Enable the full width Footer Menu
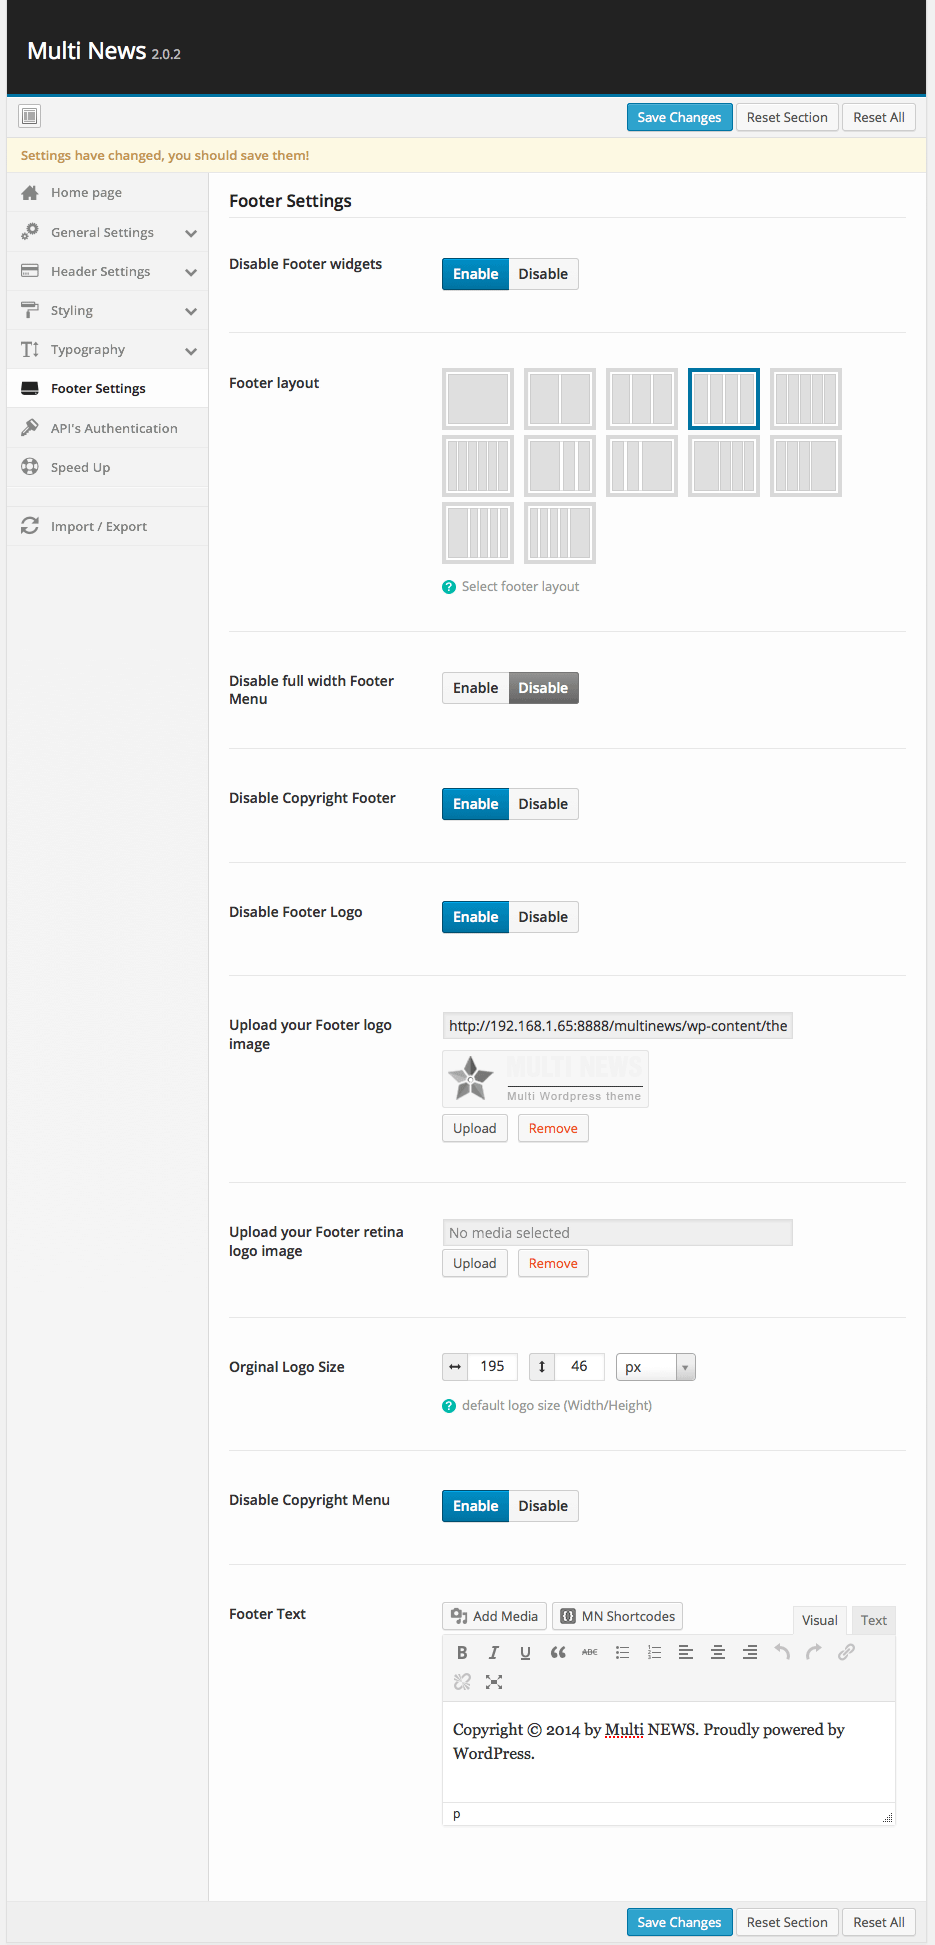 pos(475,688)
